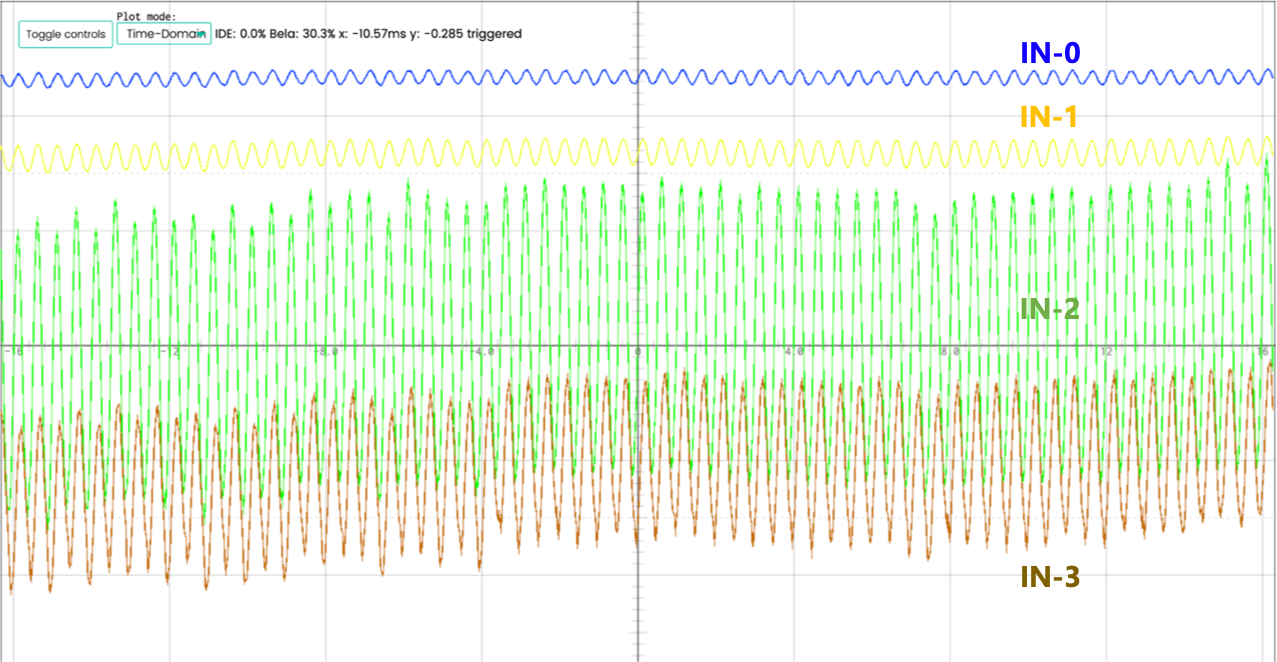Click the 8.0 tick on the time axis
Viewport: 1277px width, 662px height.
(951, 352)
